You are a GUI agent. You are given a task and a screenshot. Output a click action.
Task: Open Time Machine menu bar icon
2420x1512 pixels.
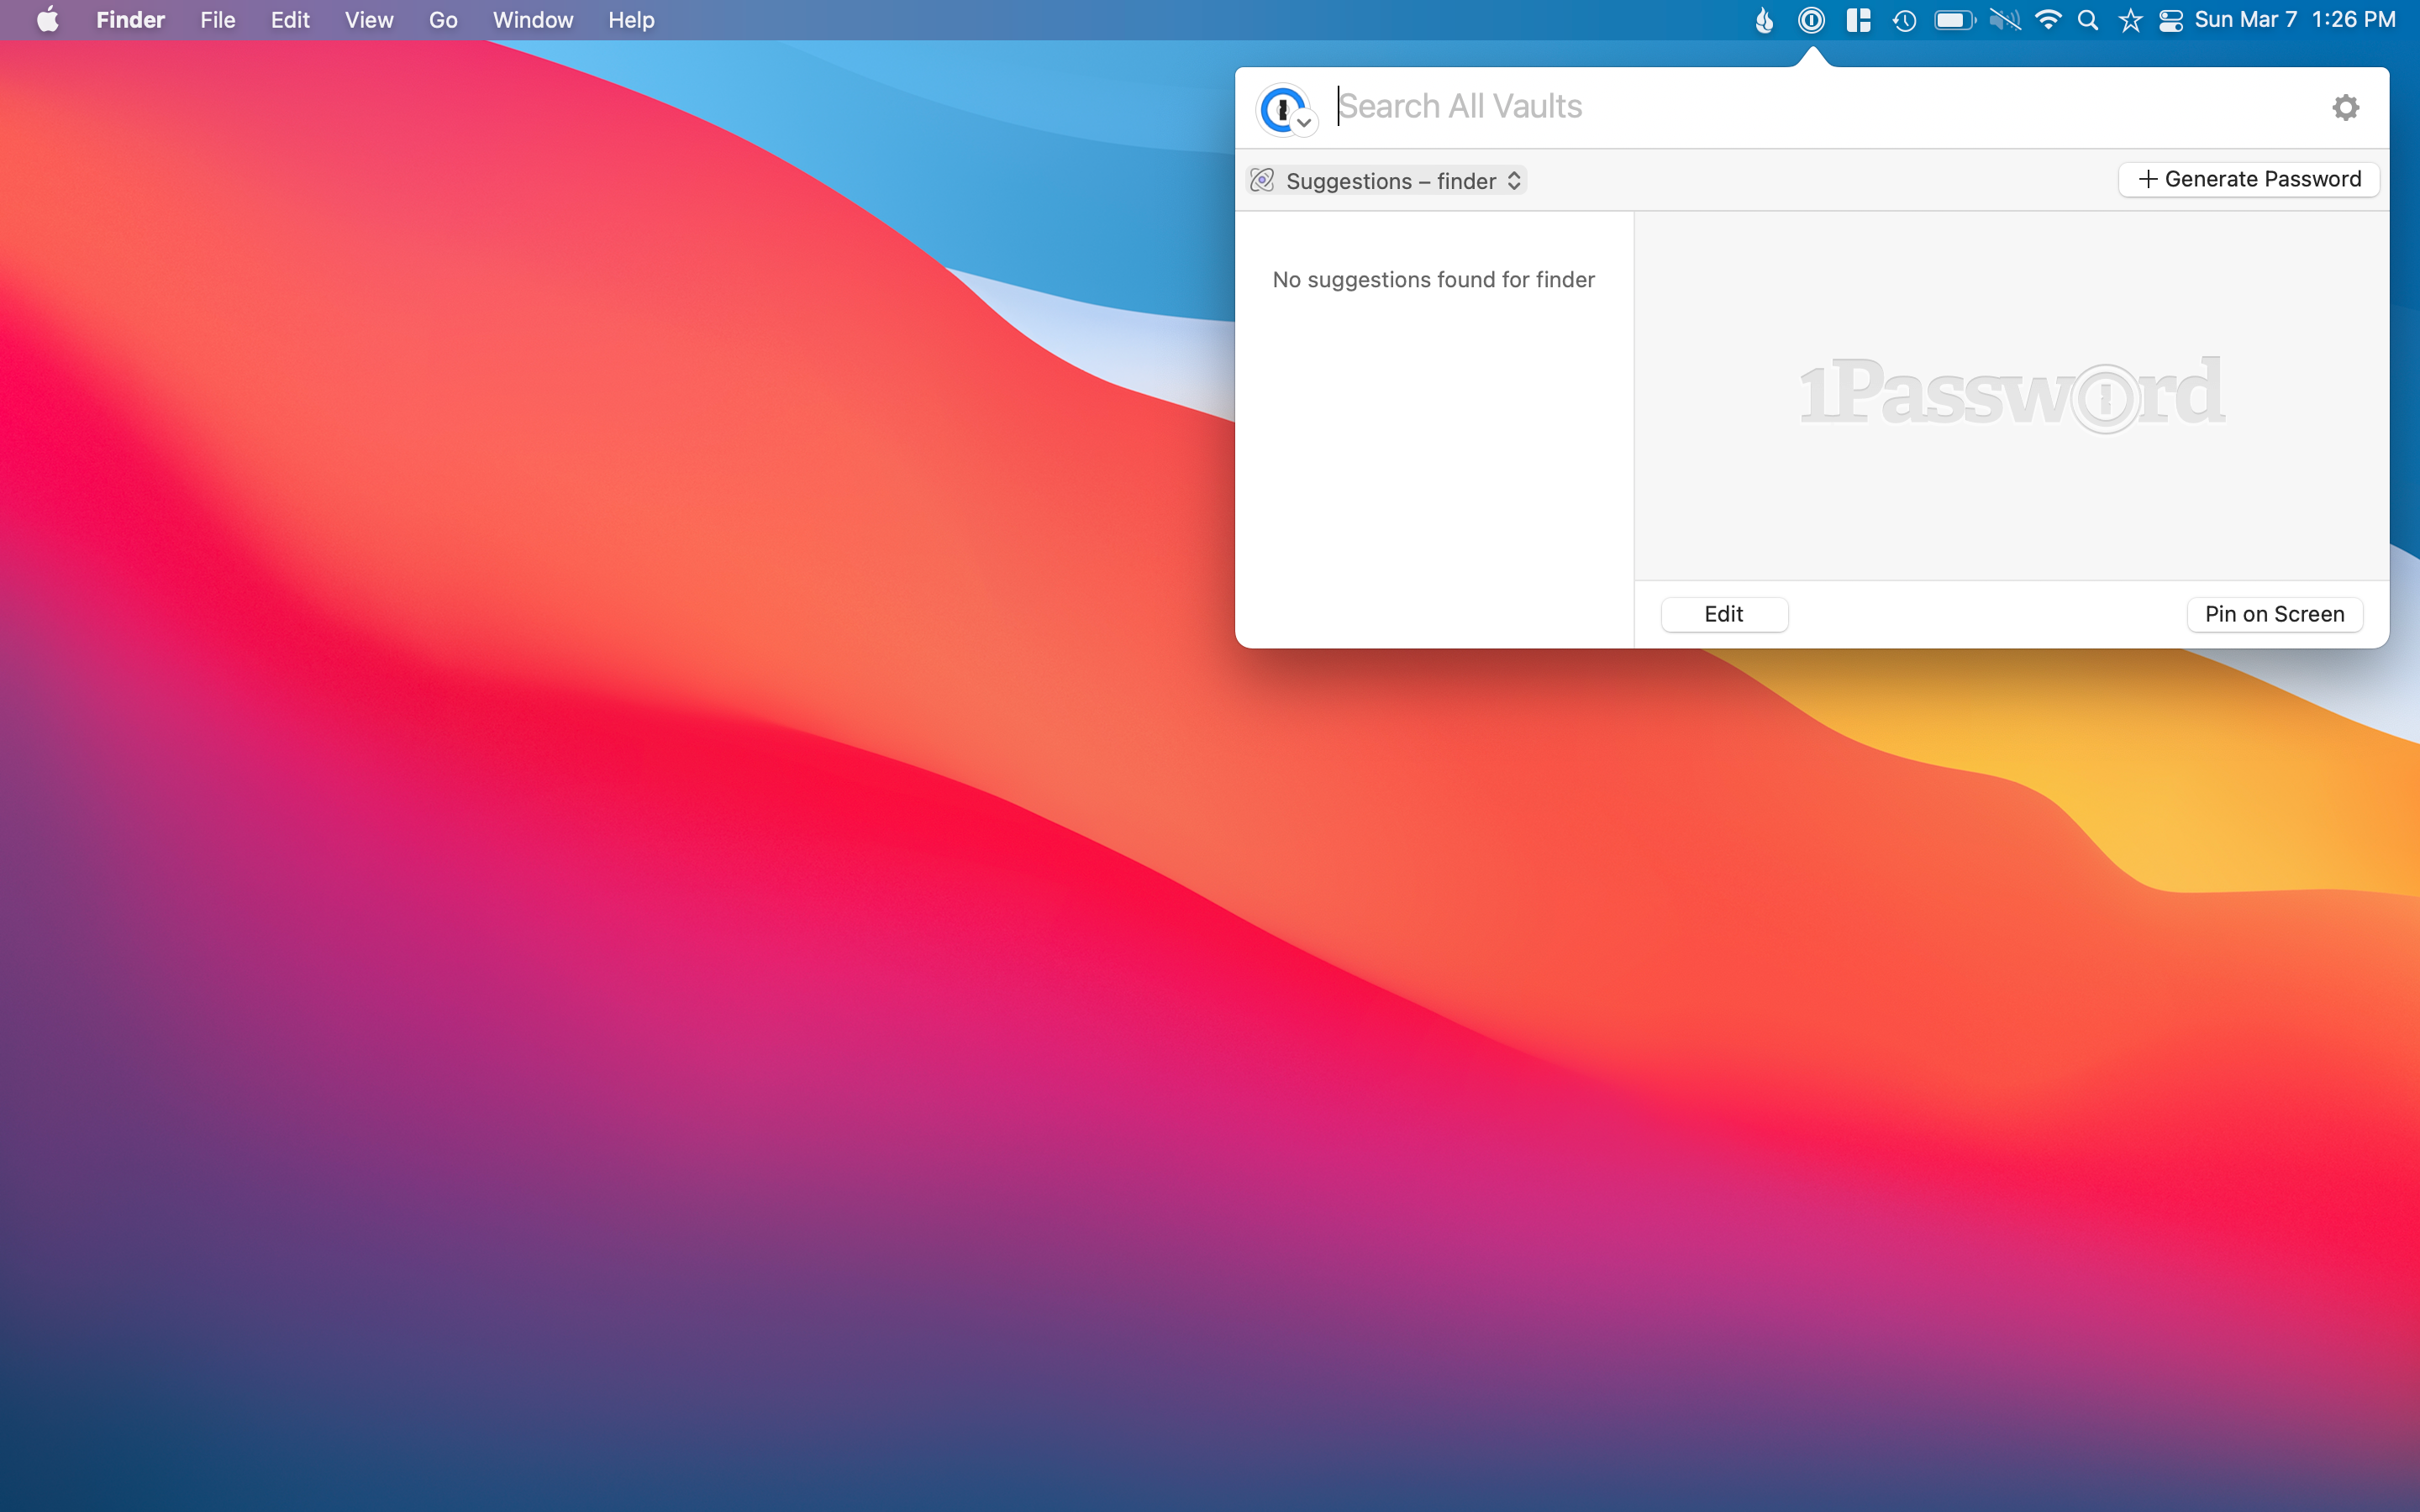point(1904,20)
